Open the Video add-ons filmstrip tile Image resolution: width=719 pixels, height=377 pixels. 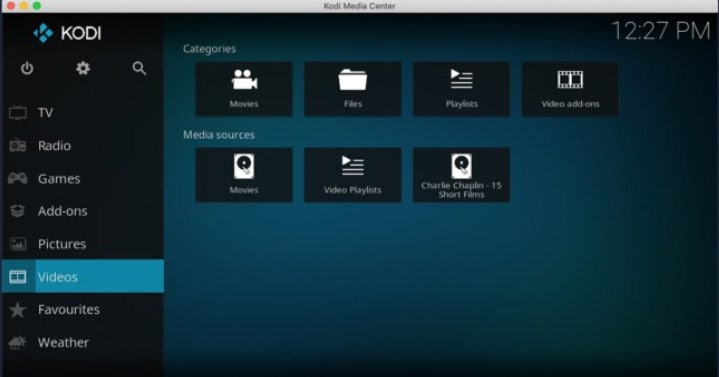570,89
